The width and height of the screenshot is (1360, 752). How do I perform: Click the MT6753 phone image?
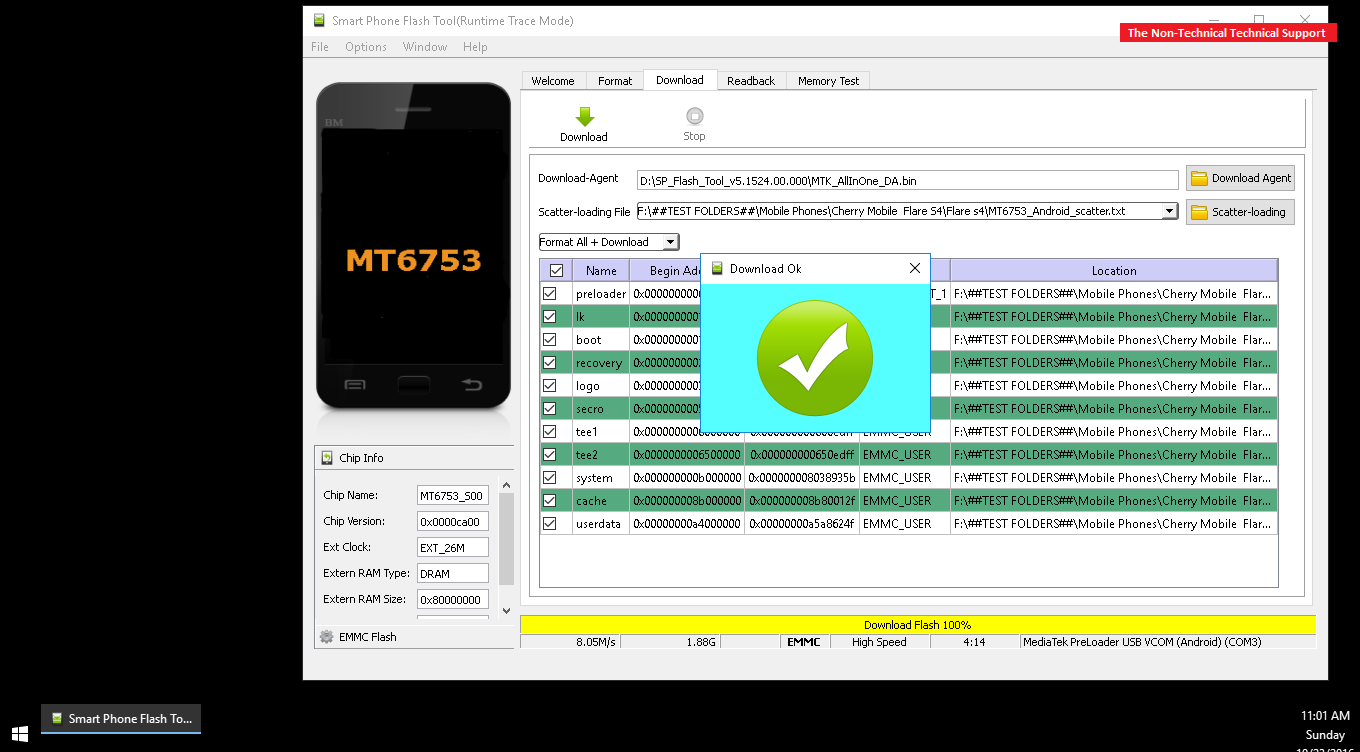[x=413, y=246]
